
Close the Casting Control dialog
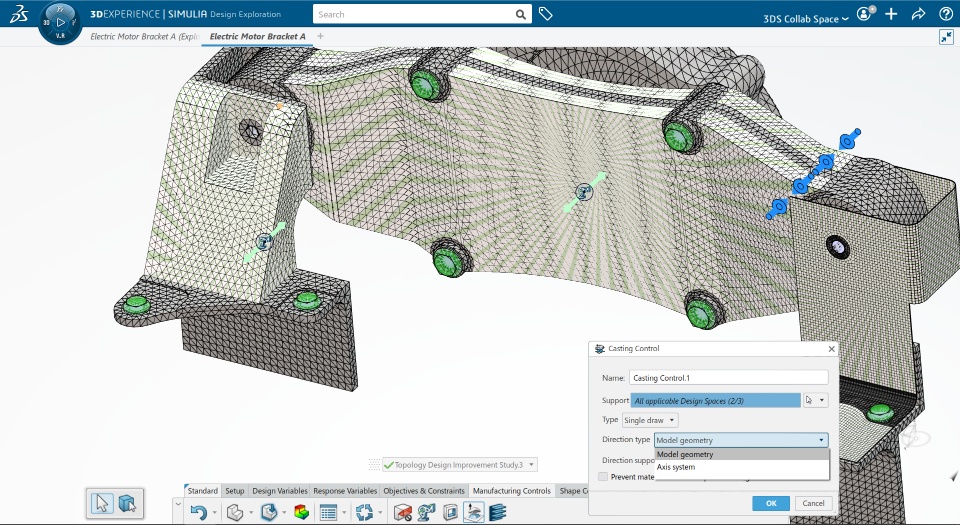coord(831,349)
